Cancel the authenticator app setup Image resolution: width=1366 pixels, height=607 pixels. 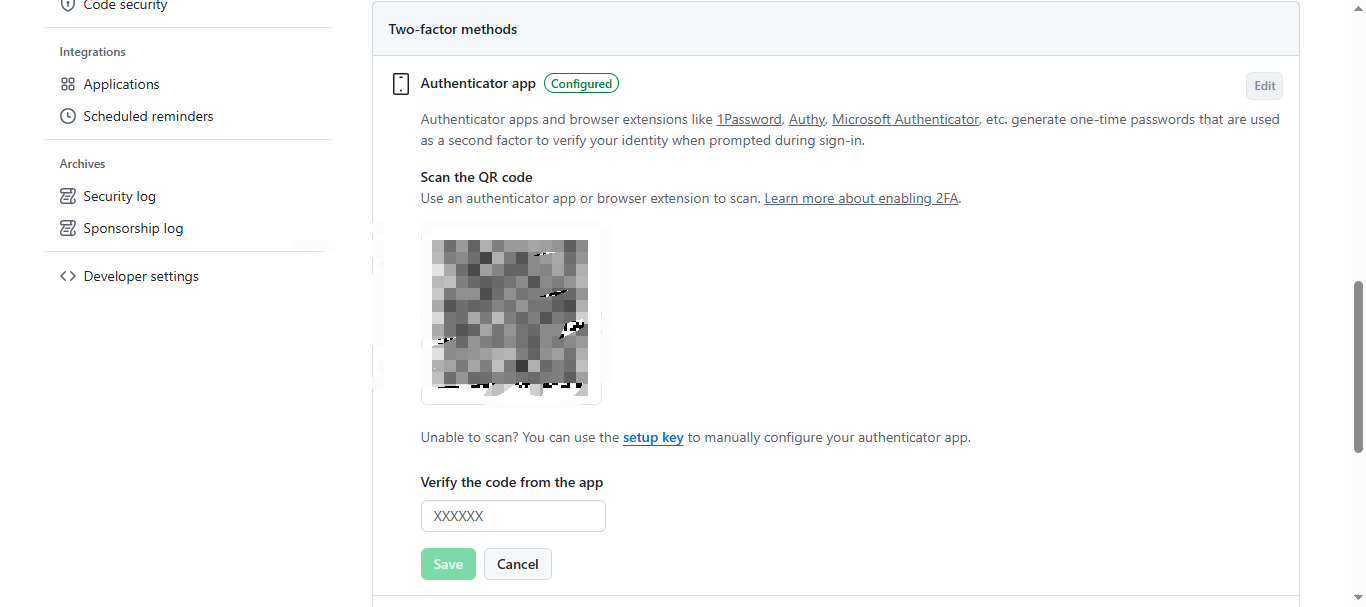click(x=518, y=564)
